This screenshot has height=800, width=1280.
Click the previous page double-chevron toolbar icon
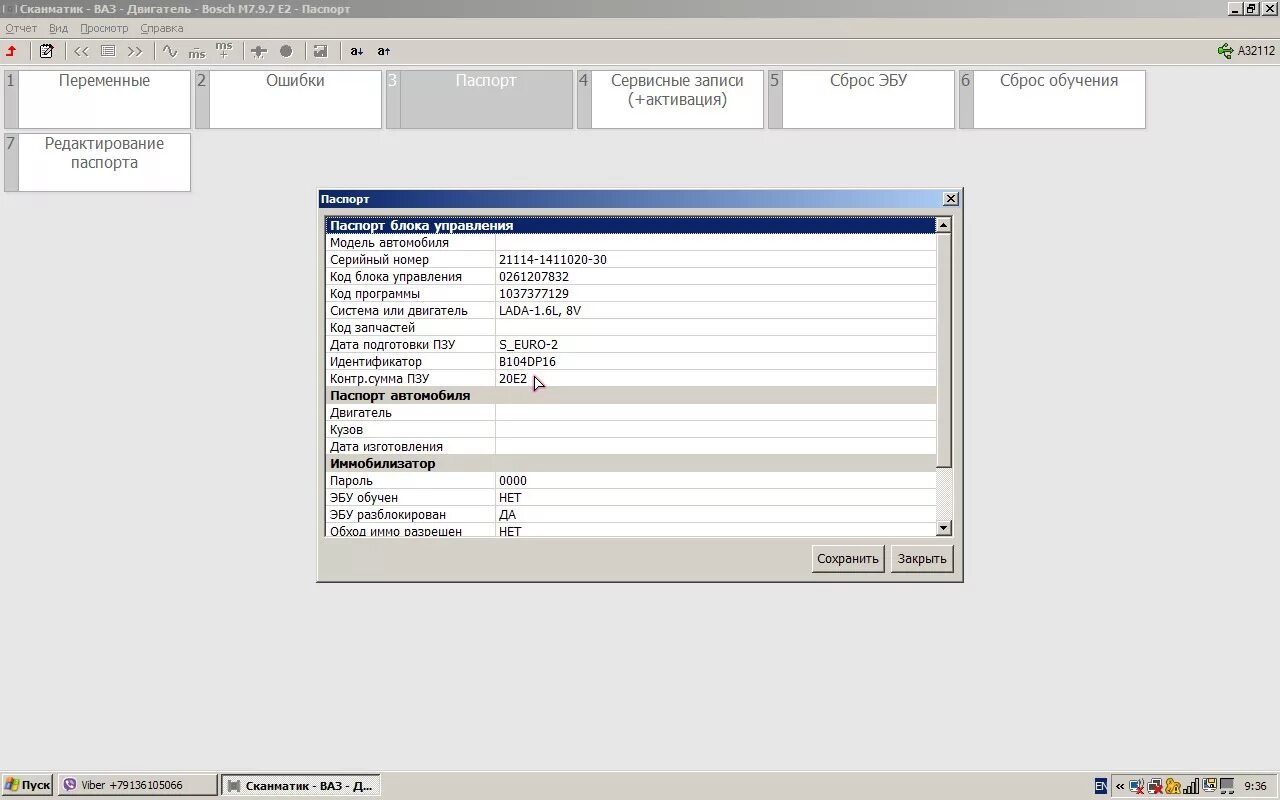82,51
